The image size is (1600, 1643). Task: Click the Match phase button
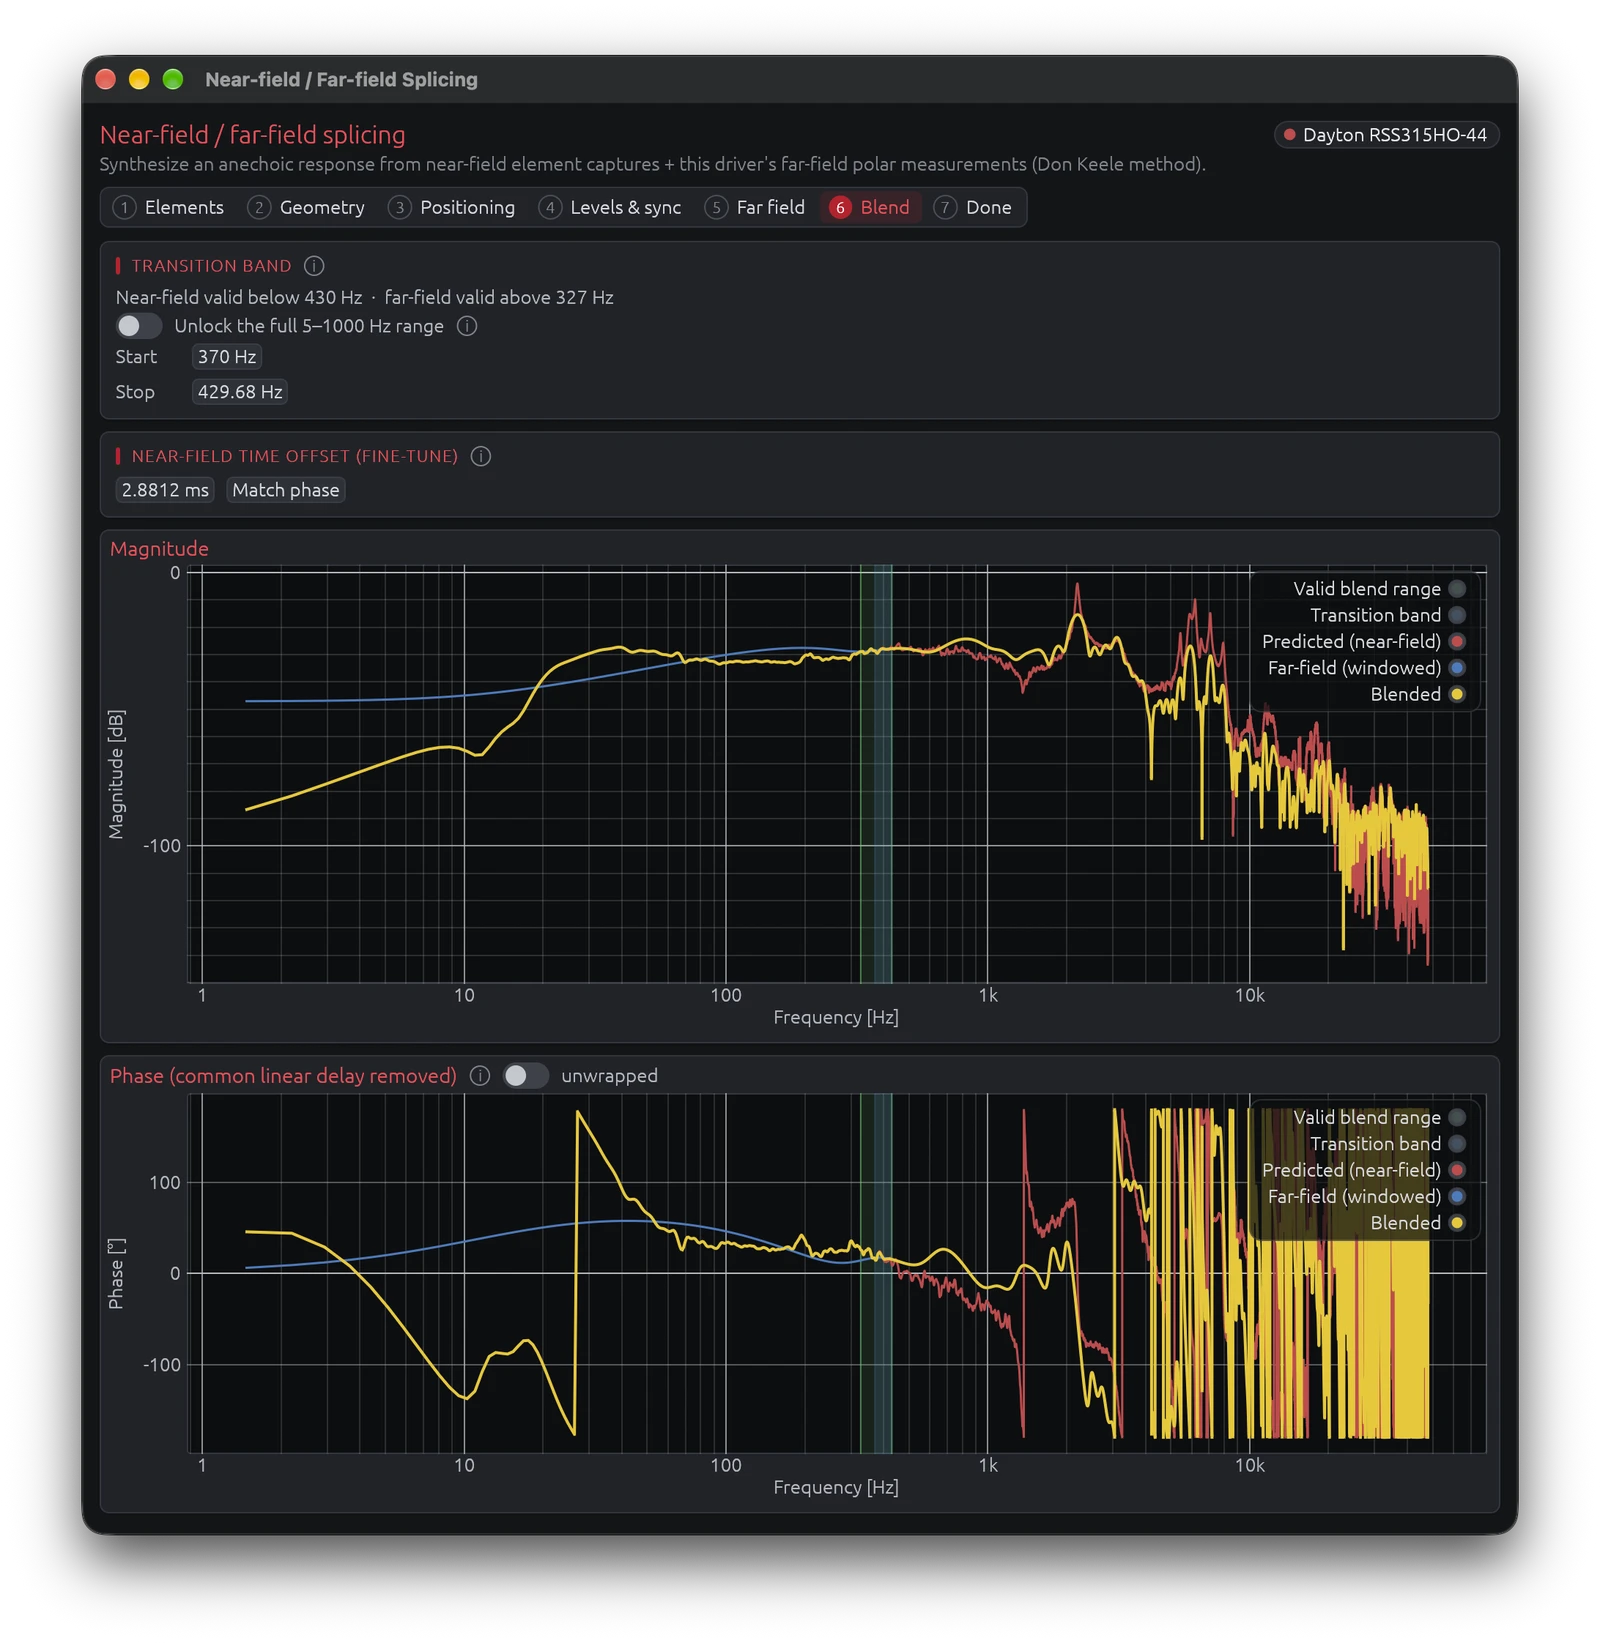pyautogui.click(x=286, y=490)
